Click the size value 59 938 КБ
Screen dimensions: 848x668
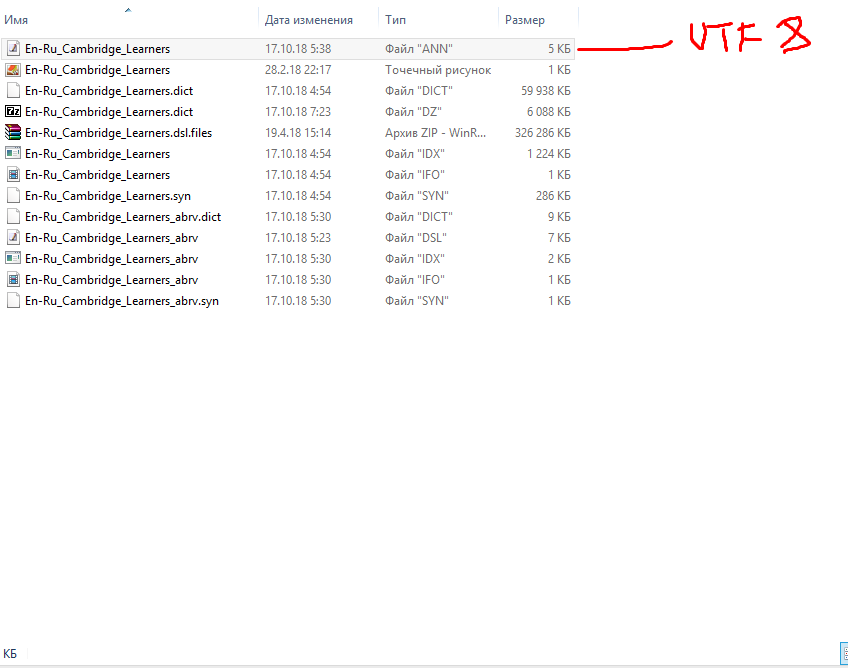pyautogui.click(x=546, y=91)
